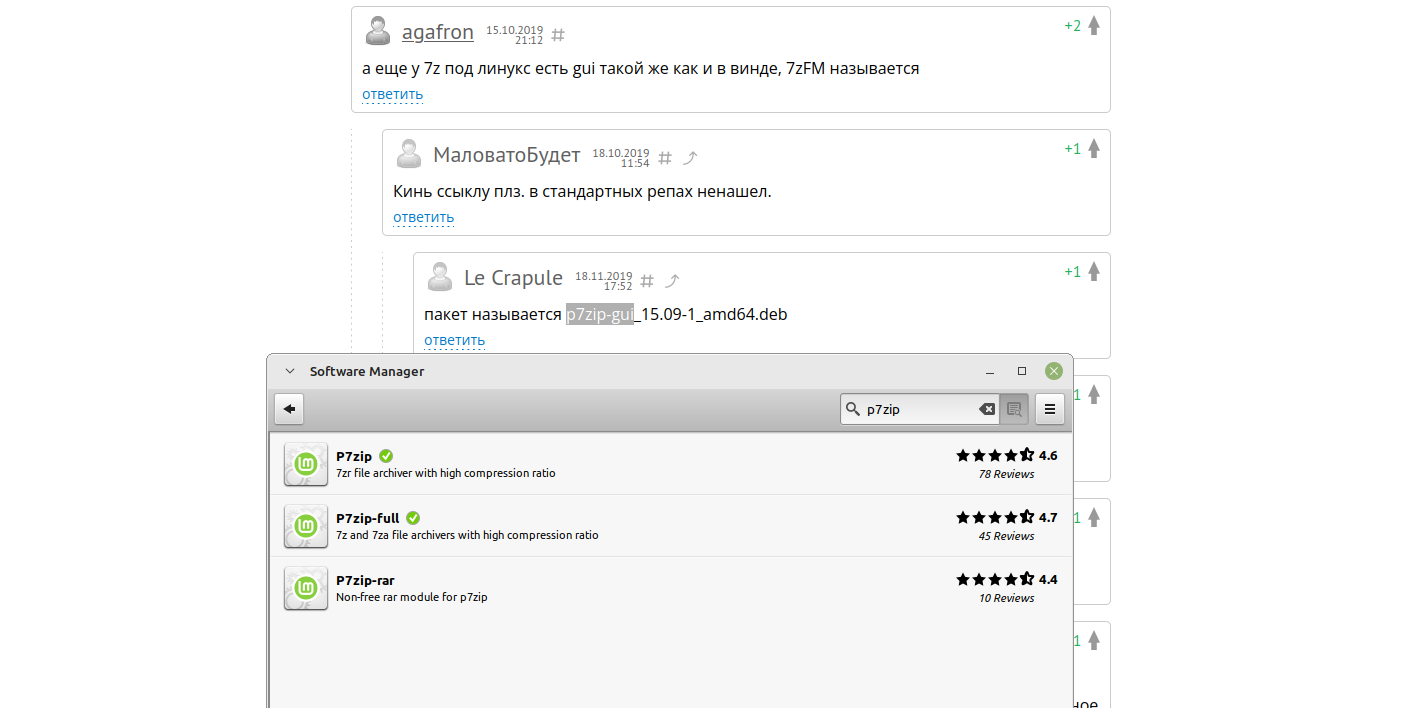The width and height of the screenshot is (1426, 708).
Task: Upvote agafron's comment
Action: pos(1094,26)
